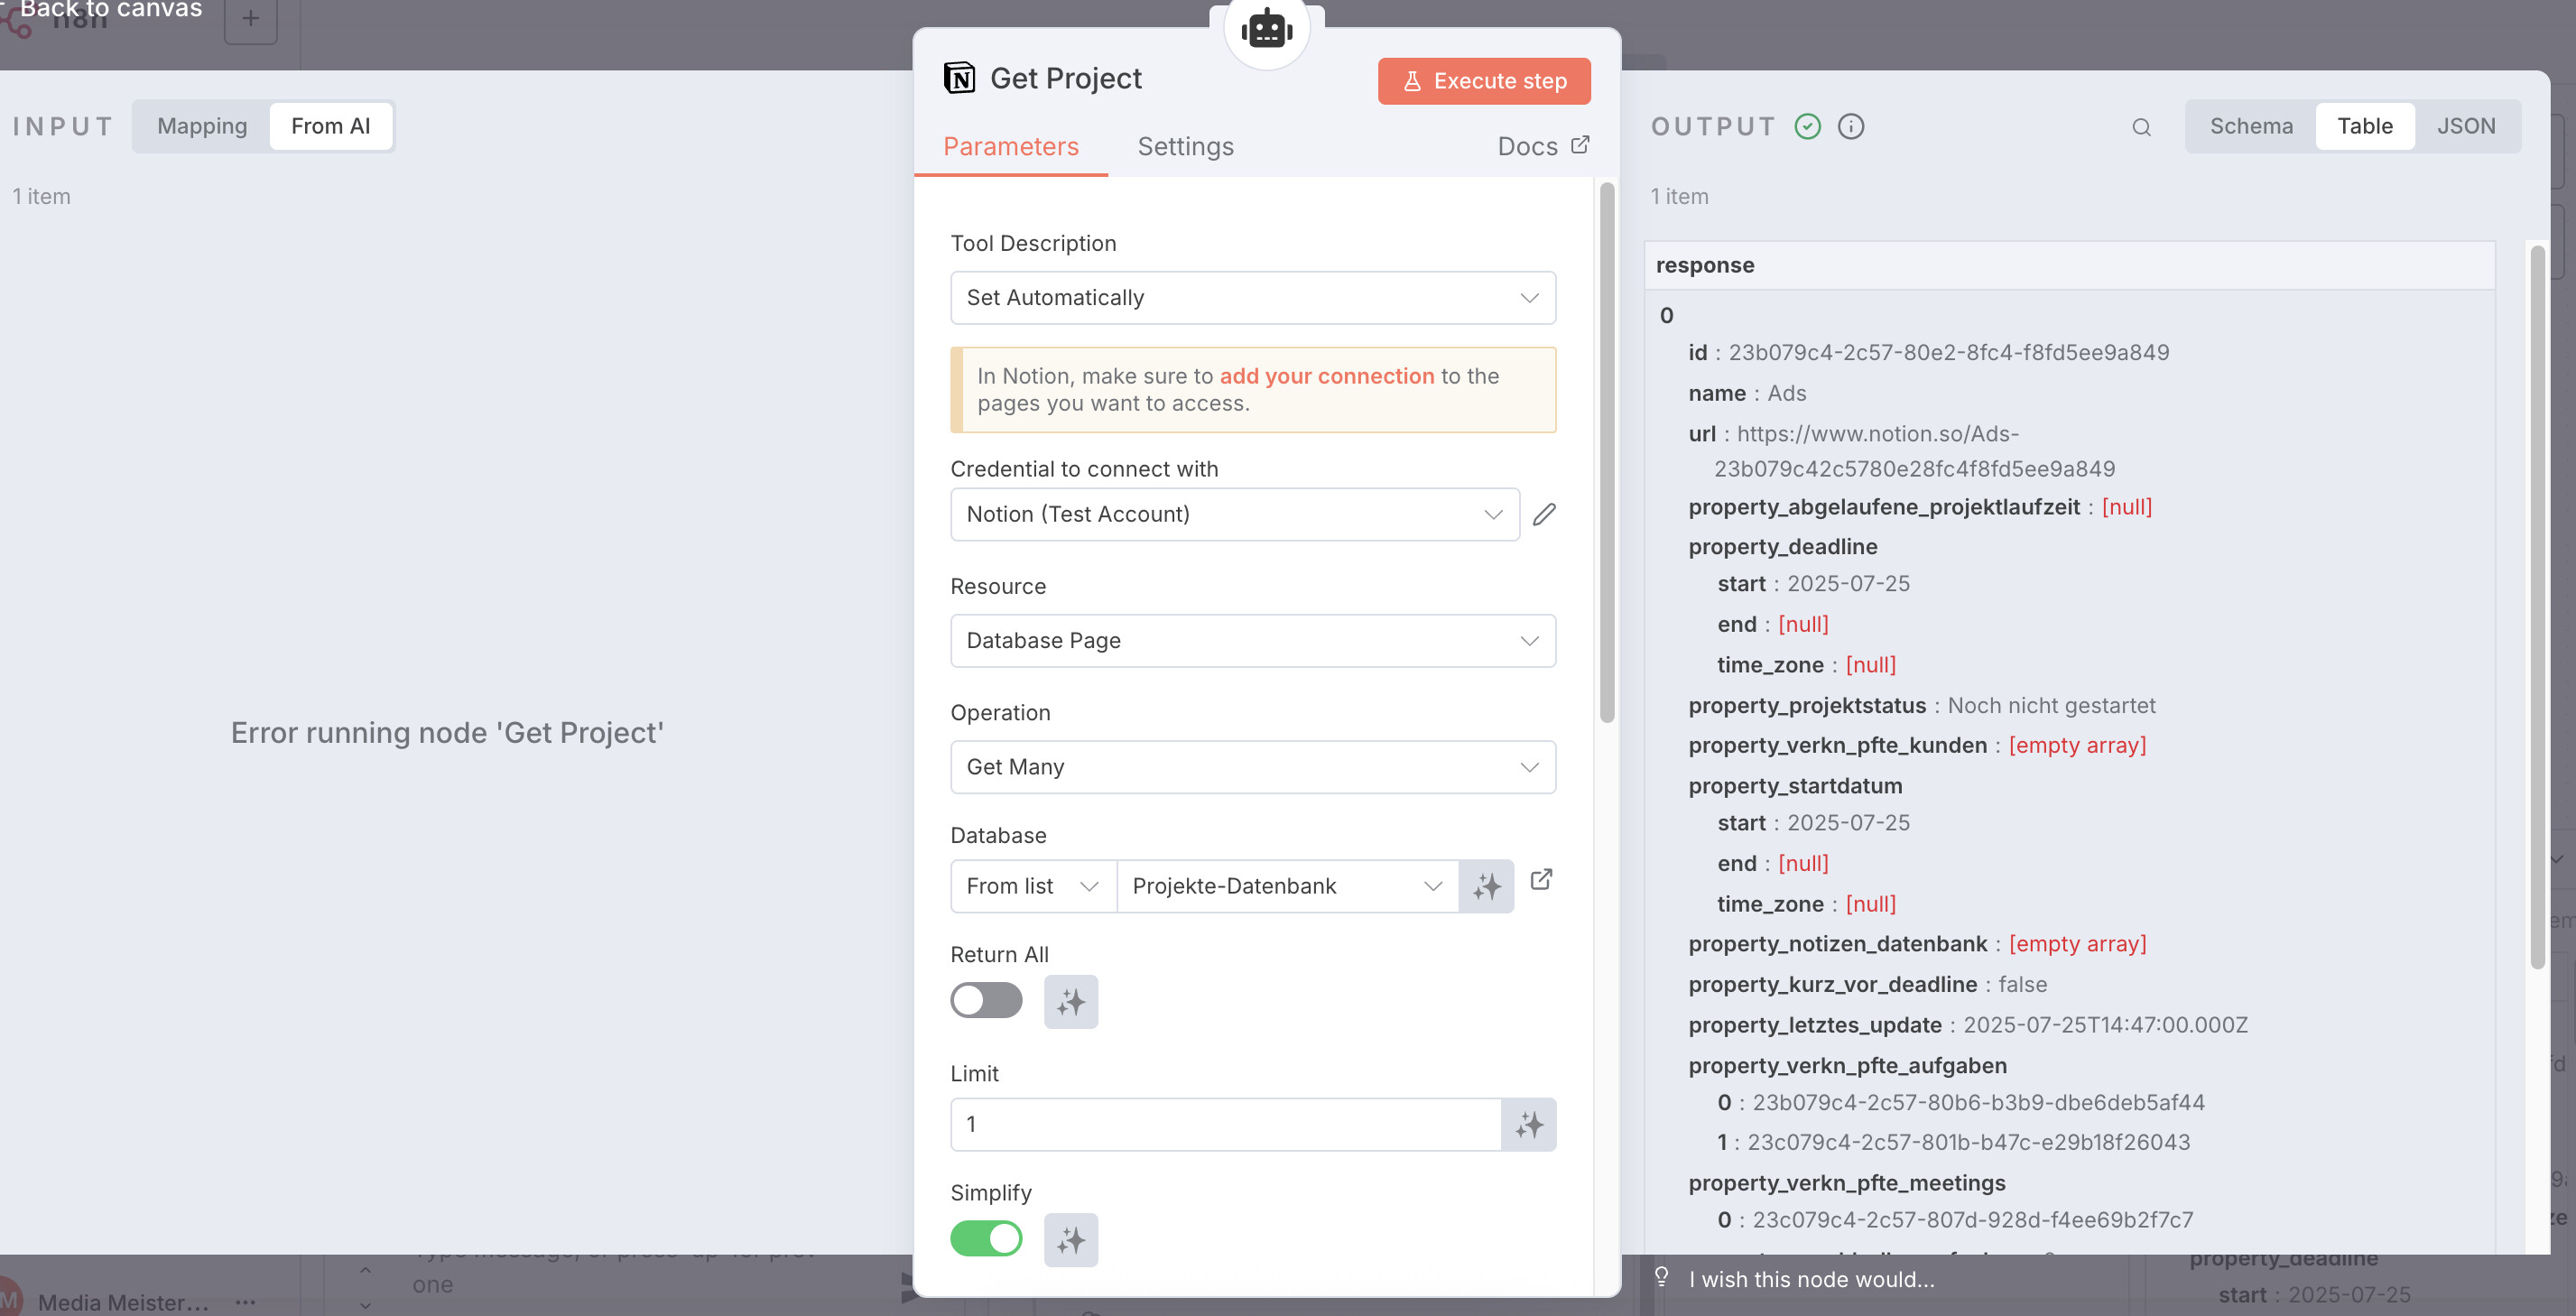The height and width of the screenshot is (1316, 2576).
Task: Click property_notizen_datenbank empty array value
Action: coord(2077,944)
